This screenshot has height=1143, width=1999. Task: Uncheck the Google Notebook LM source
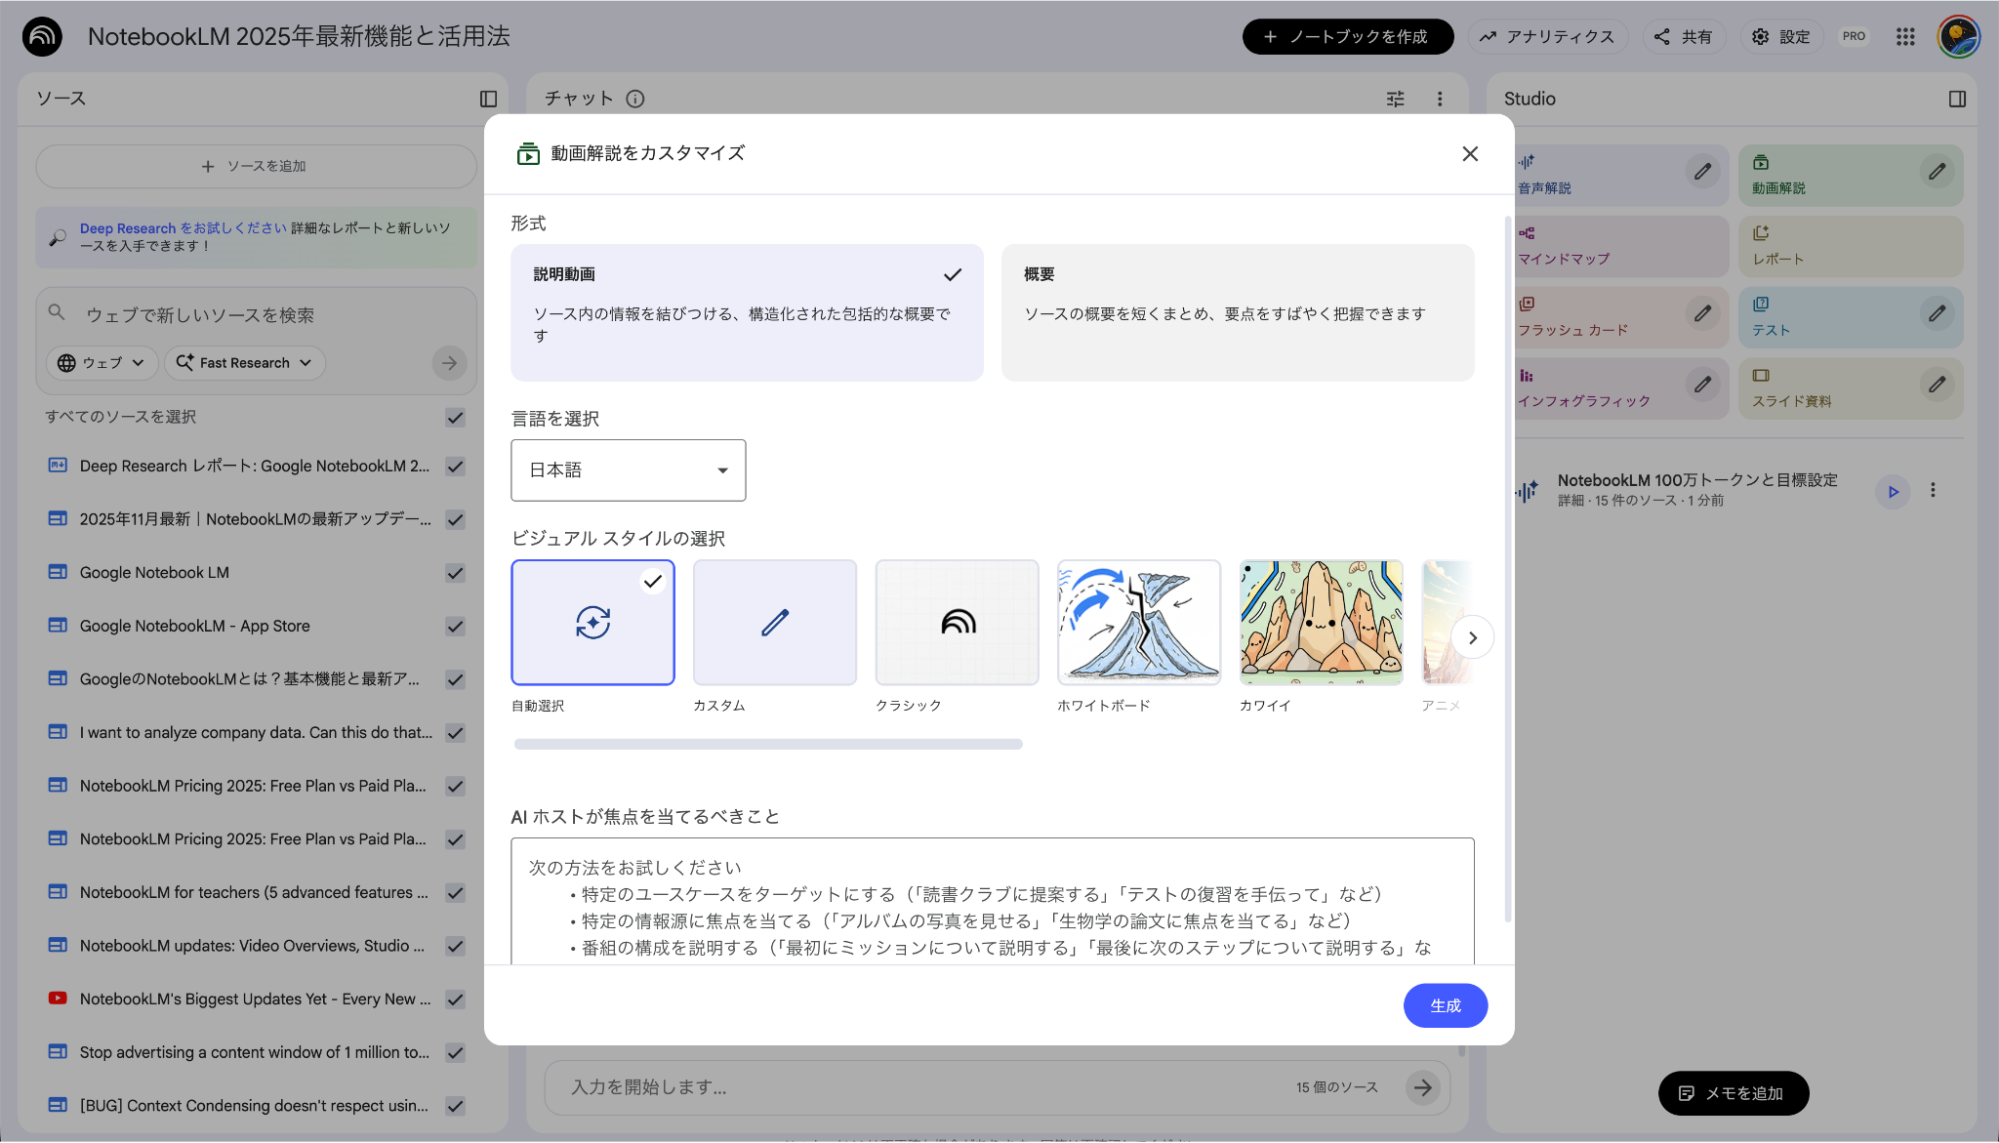[456, 572]
